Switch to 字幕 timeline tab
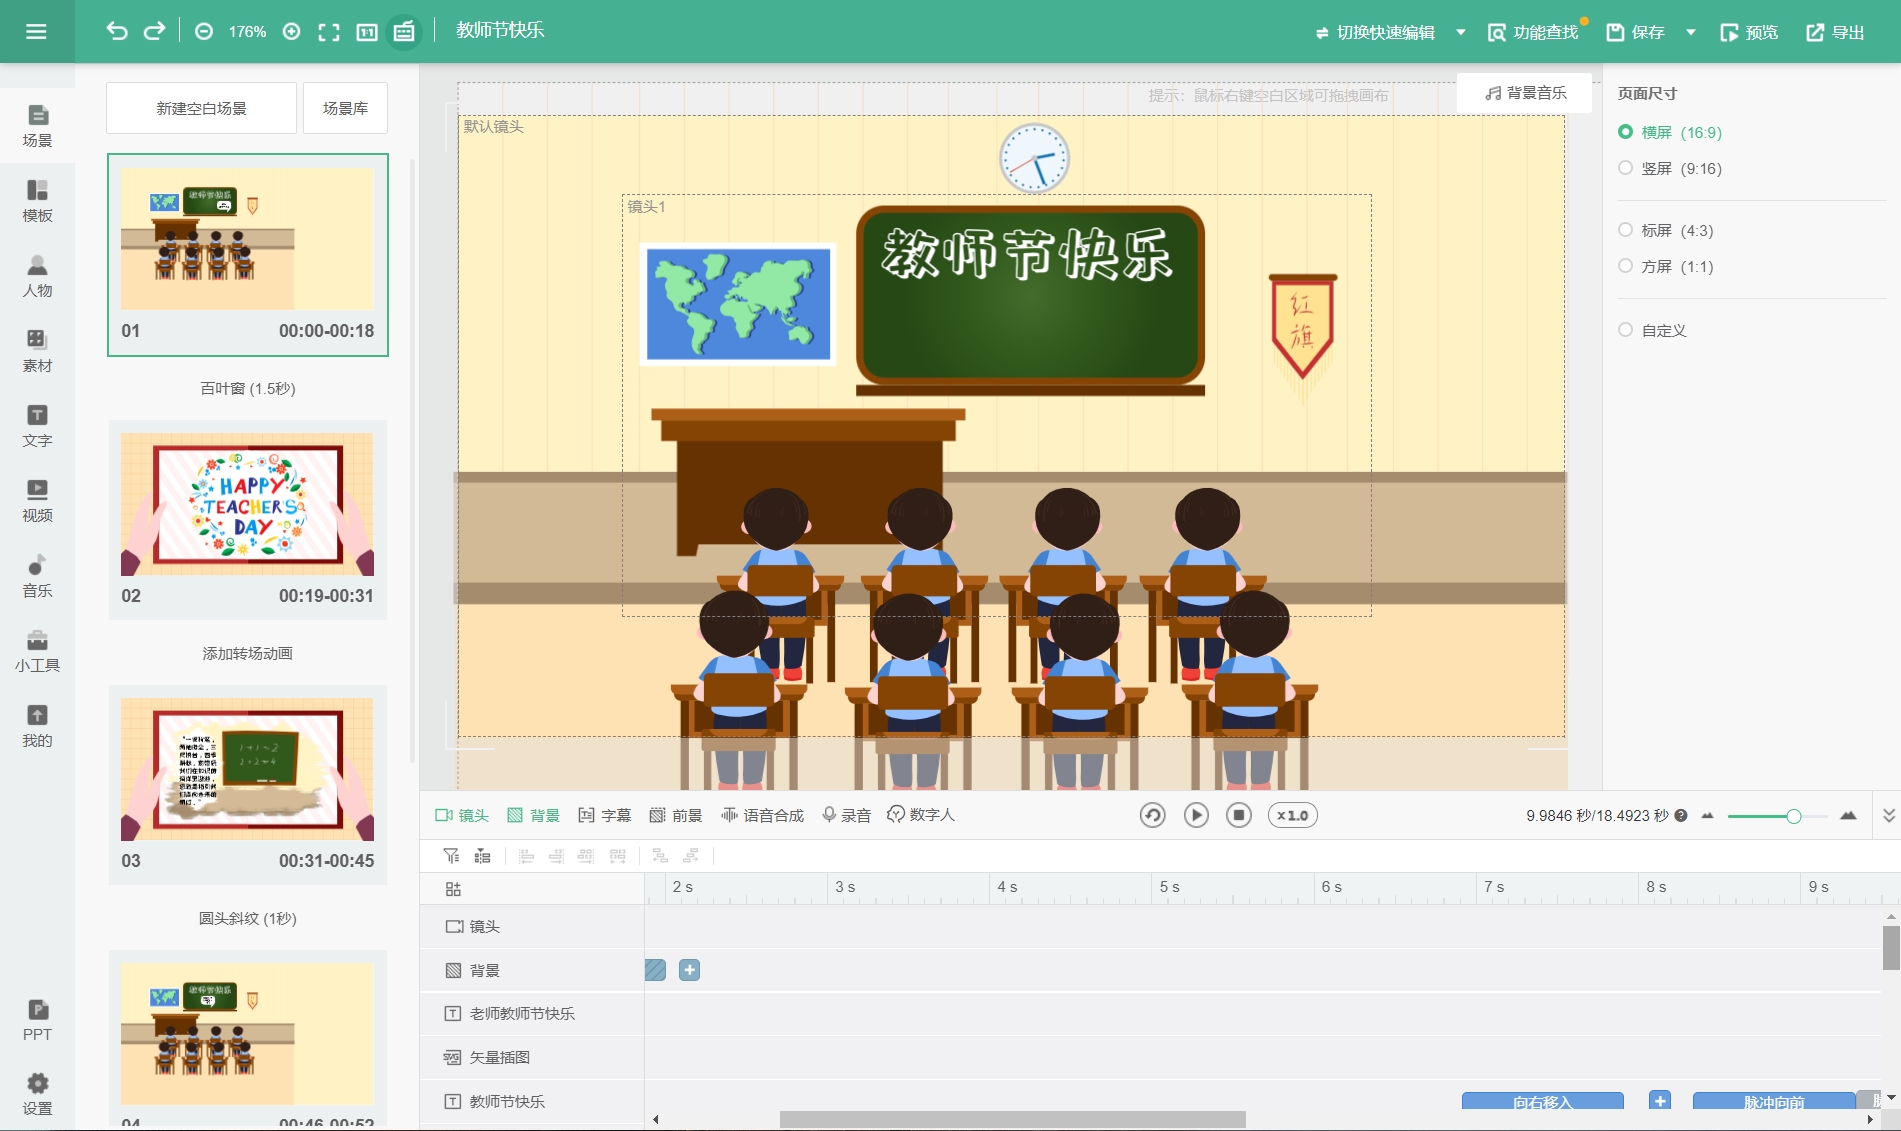 coord(605,815)
